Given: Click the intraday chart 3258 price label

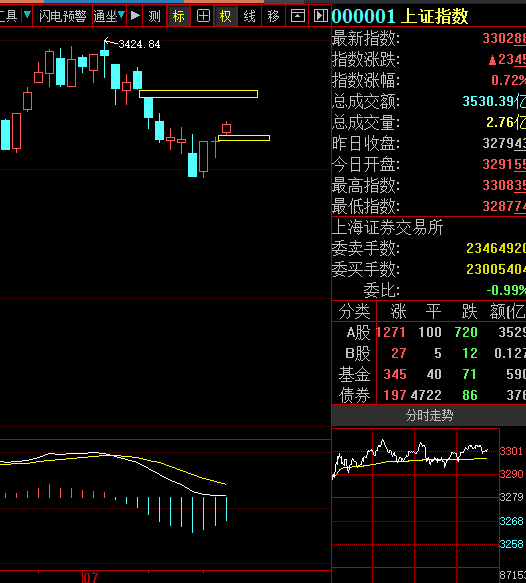Looking at the screenshot, I should 512,544.
